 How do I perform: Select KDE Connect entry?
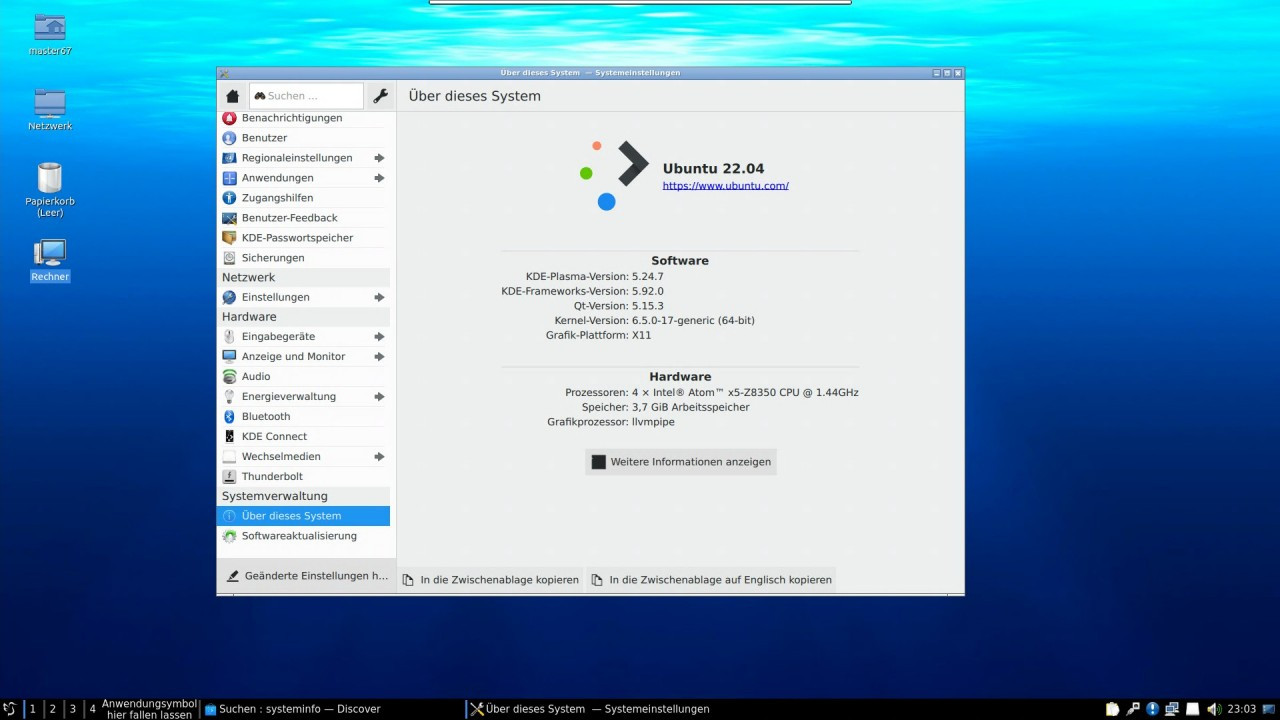303,437
